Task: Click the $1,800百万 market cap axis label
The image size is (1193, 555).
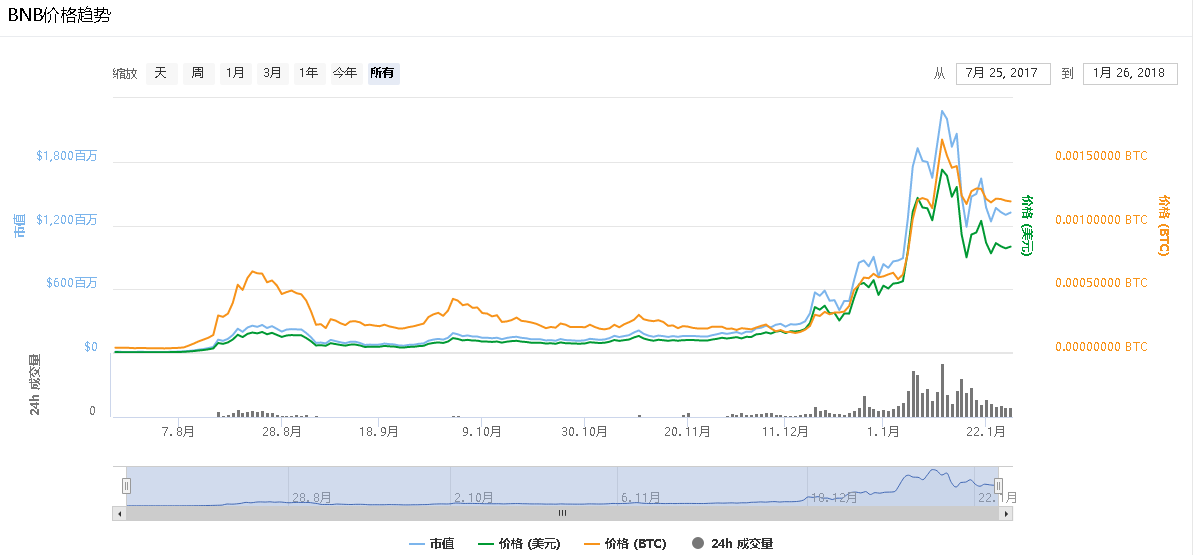Action: pyautogui.click(x=67, y=156)
